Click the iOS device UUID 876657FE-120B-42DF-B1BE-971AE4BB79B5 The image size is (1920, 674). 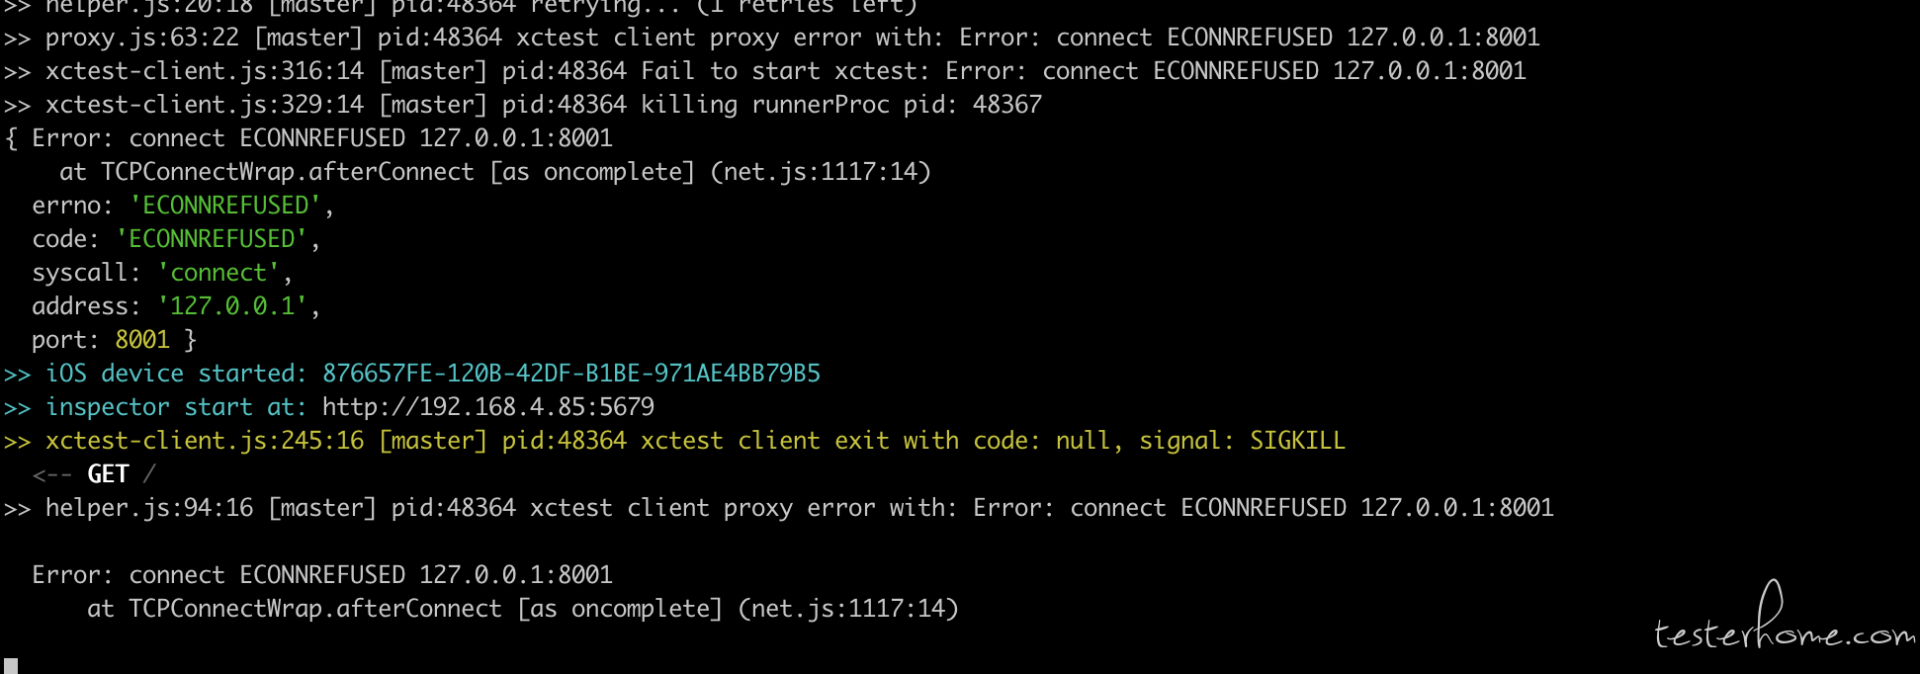click(x=571, y=373)
